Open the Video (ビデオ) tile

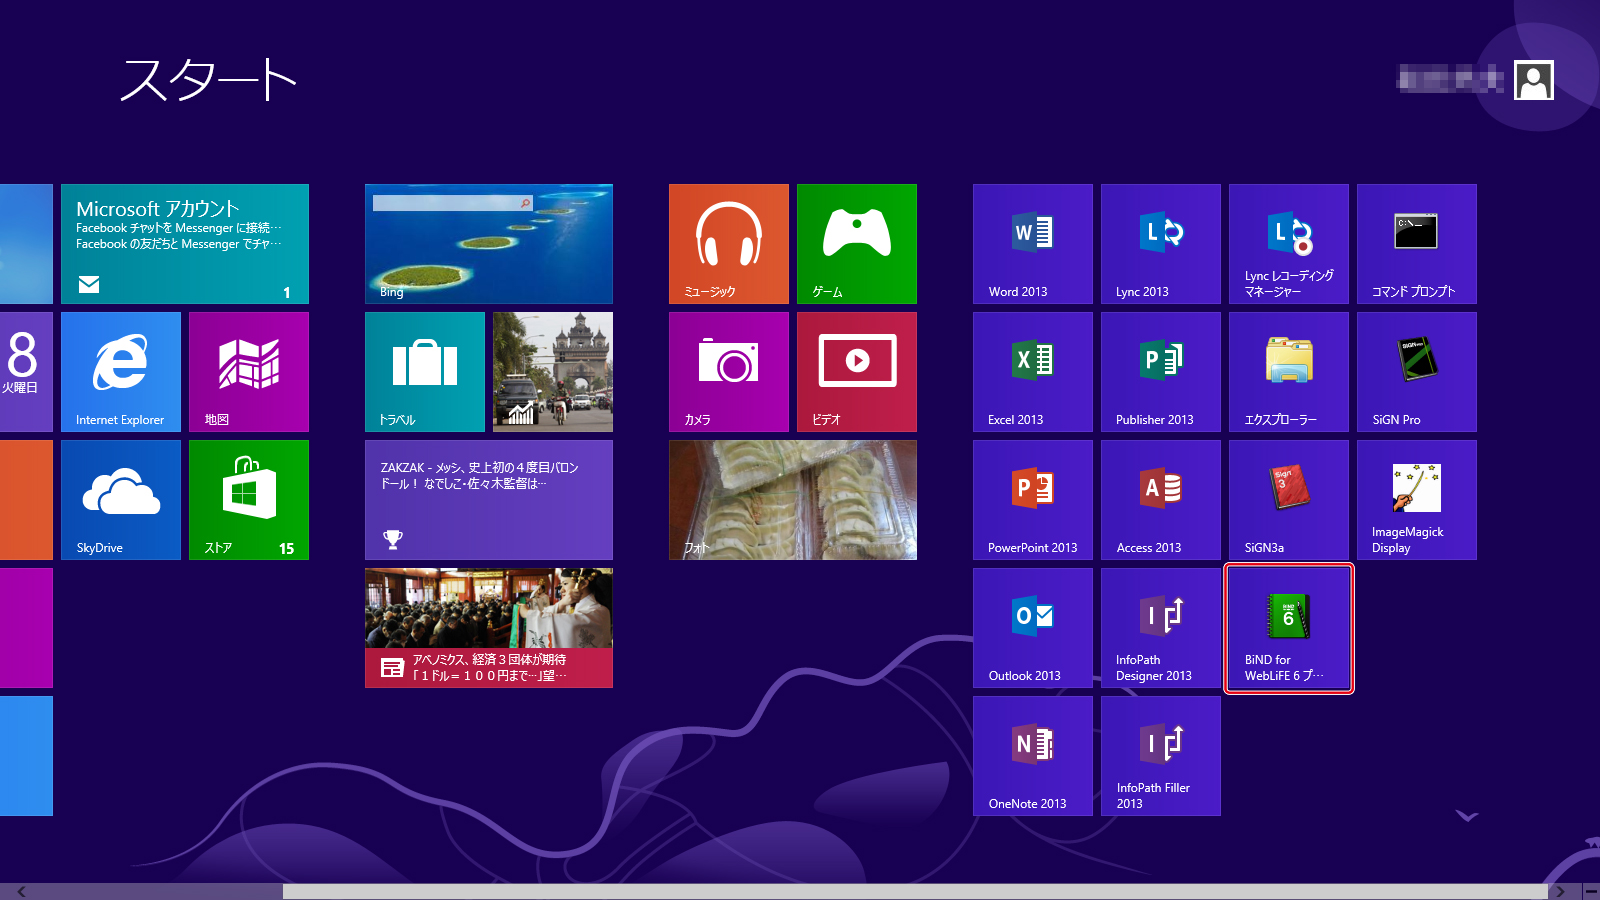(857, 372)
